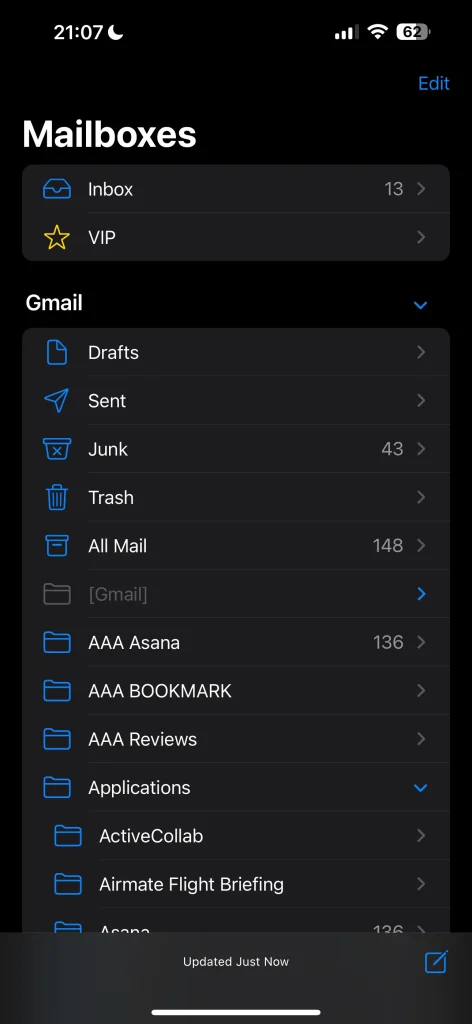The height and width of the screenshot is (1024, 472).
Task: Open the ActiveCollab subfolder
Action: 236,836
